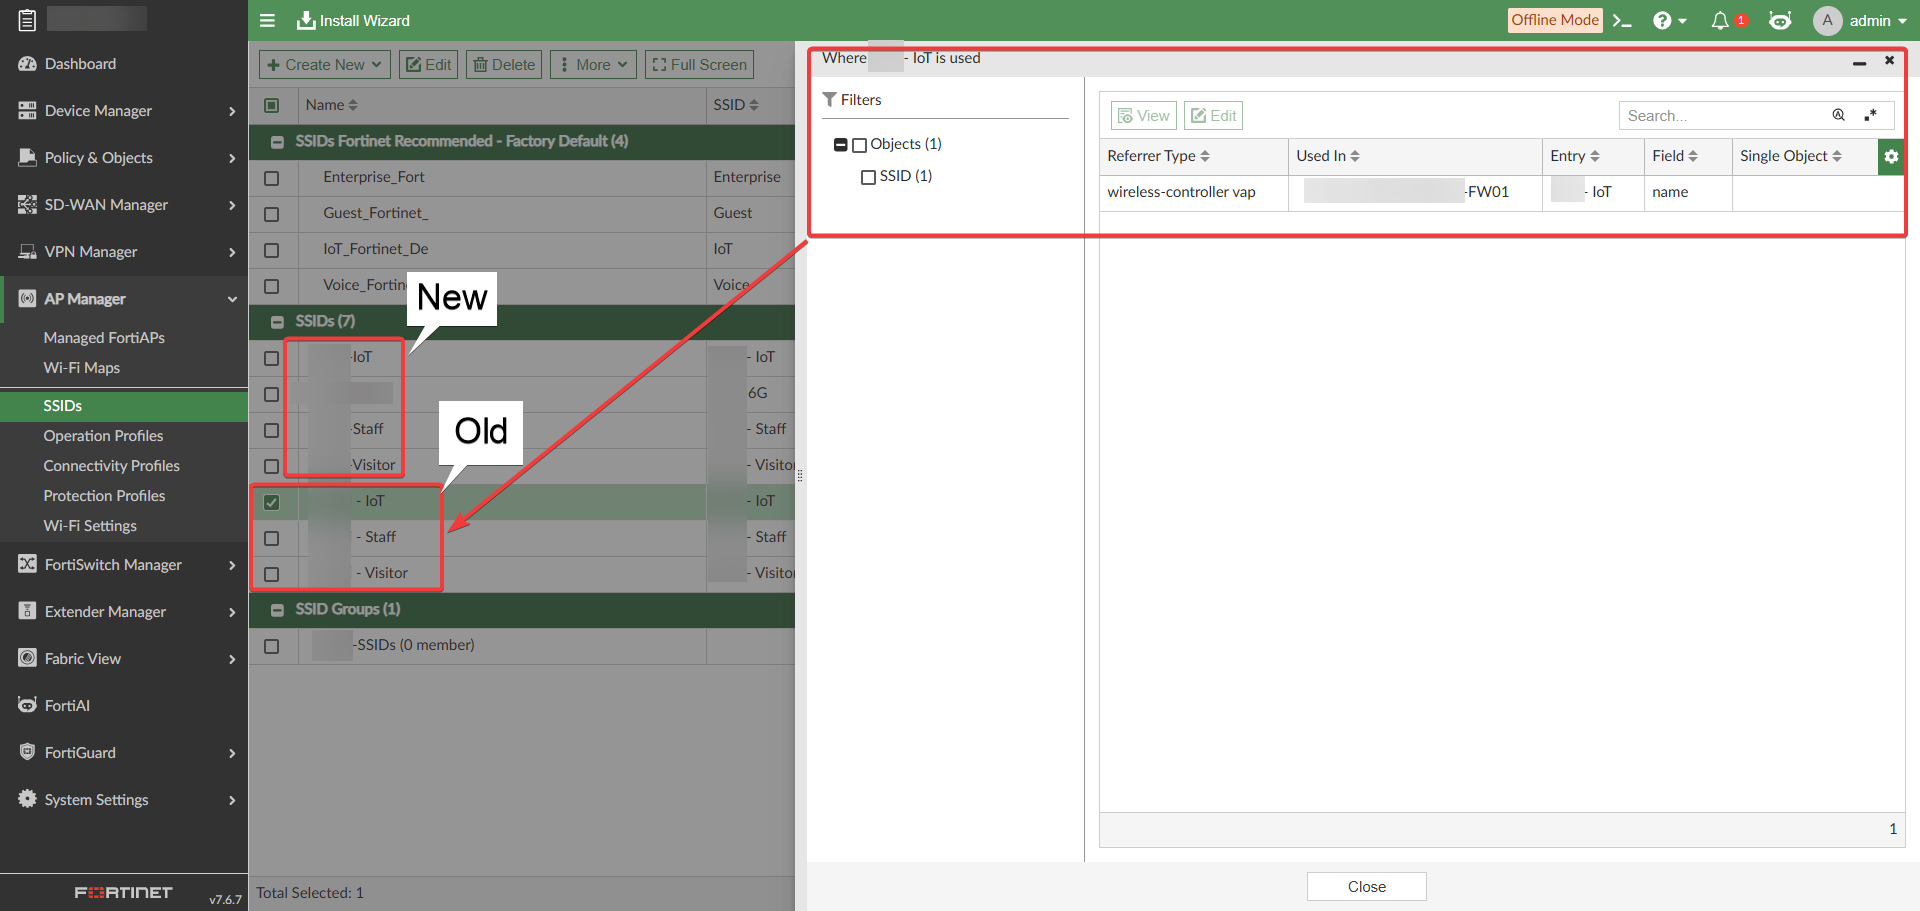Collapse the SSIDs (7) group

tap(277, 322)
